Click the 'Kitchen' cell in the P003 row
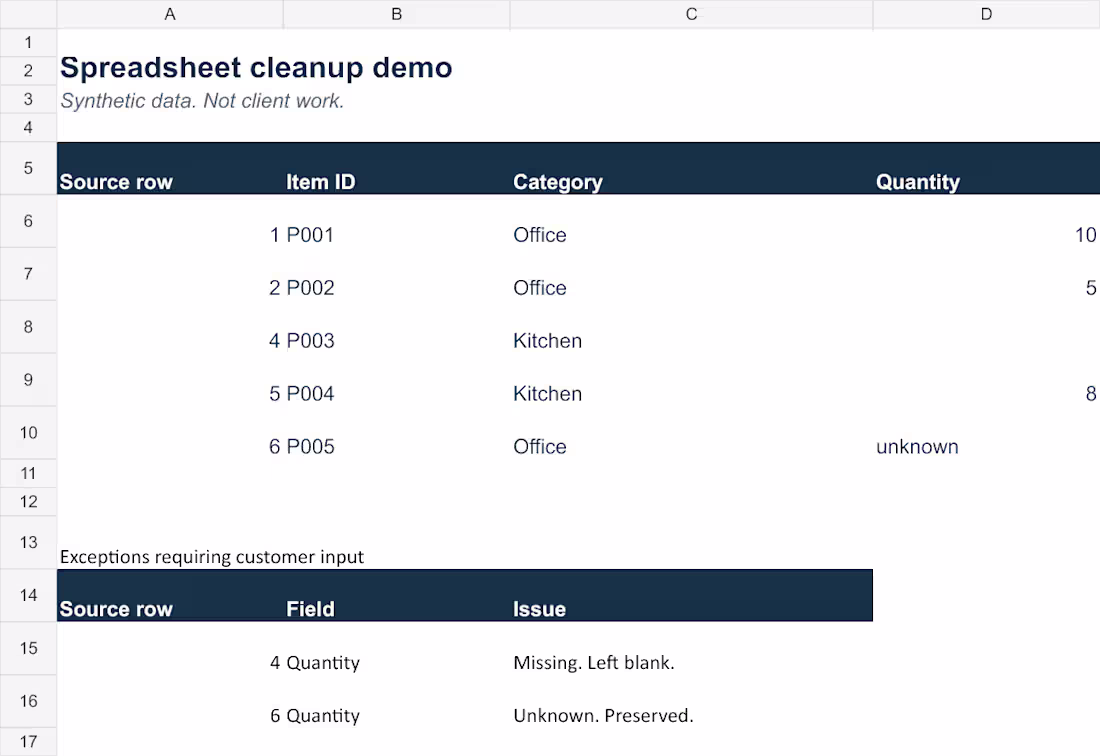The width and height of the screenshot is (1100, 756). click(x=691, y=327)
